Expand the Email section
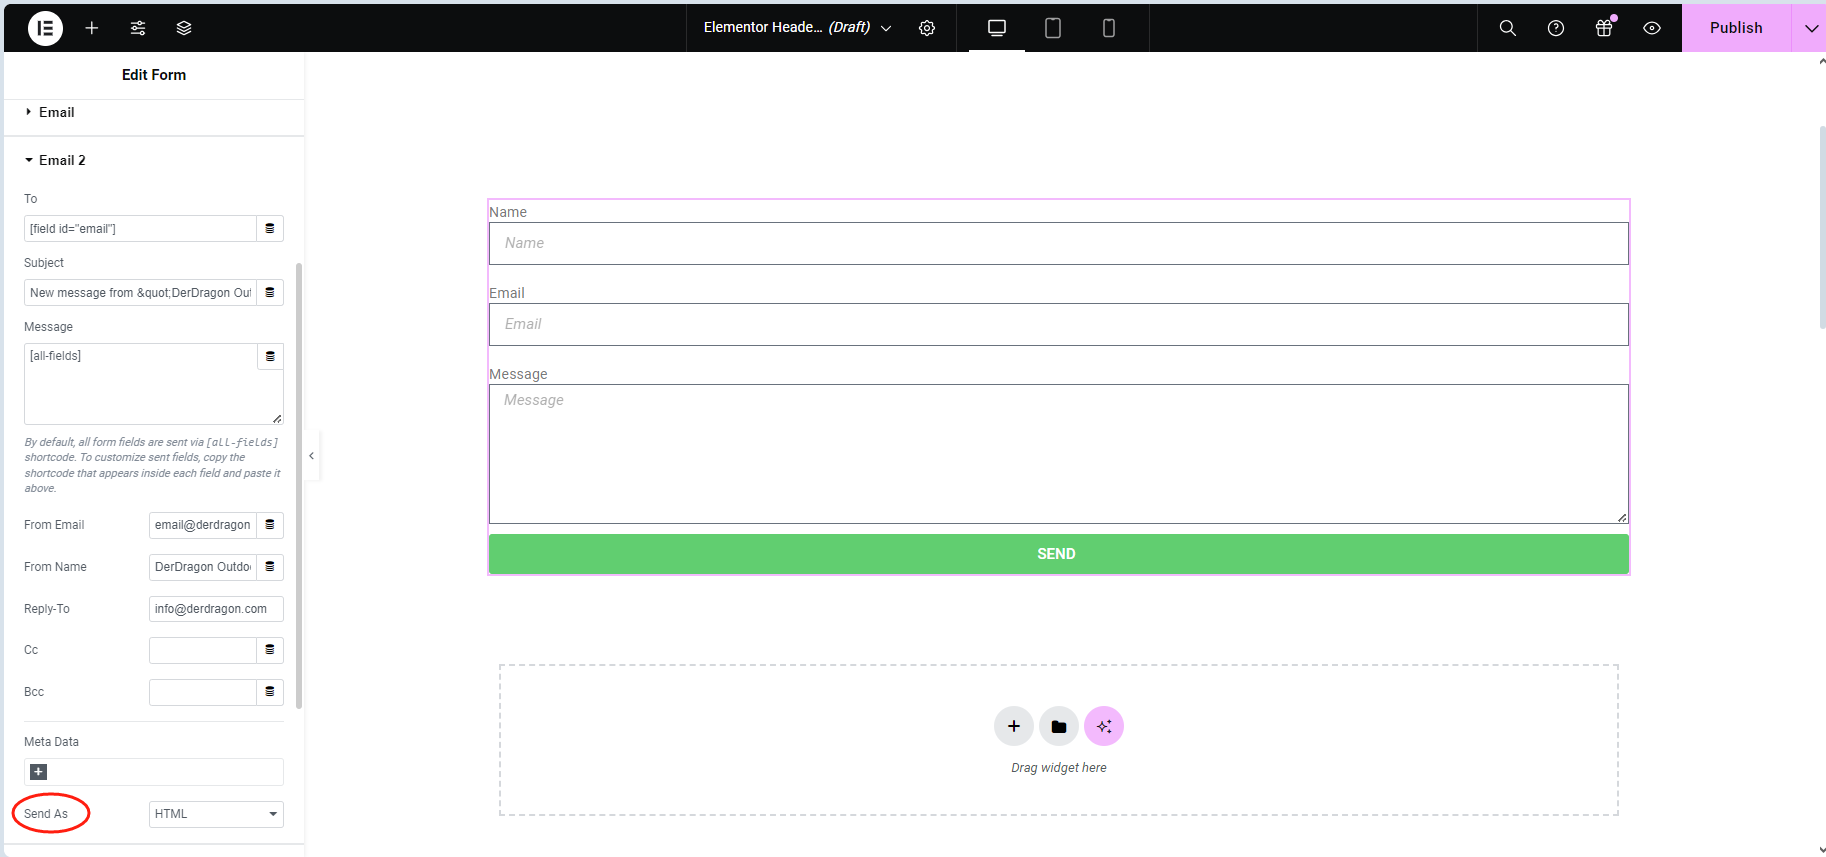1826x857 pixels. coord(56,113)
